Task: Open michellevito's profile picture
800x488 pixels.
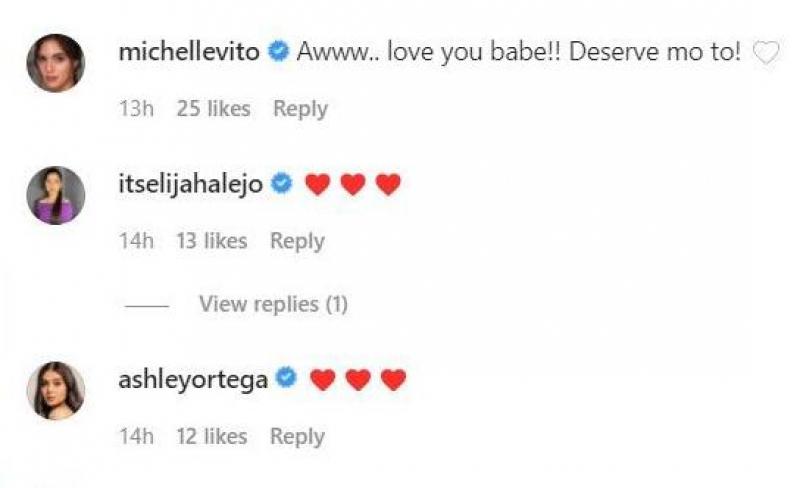Action: click(x=55, y=62)
